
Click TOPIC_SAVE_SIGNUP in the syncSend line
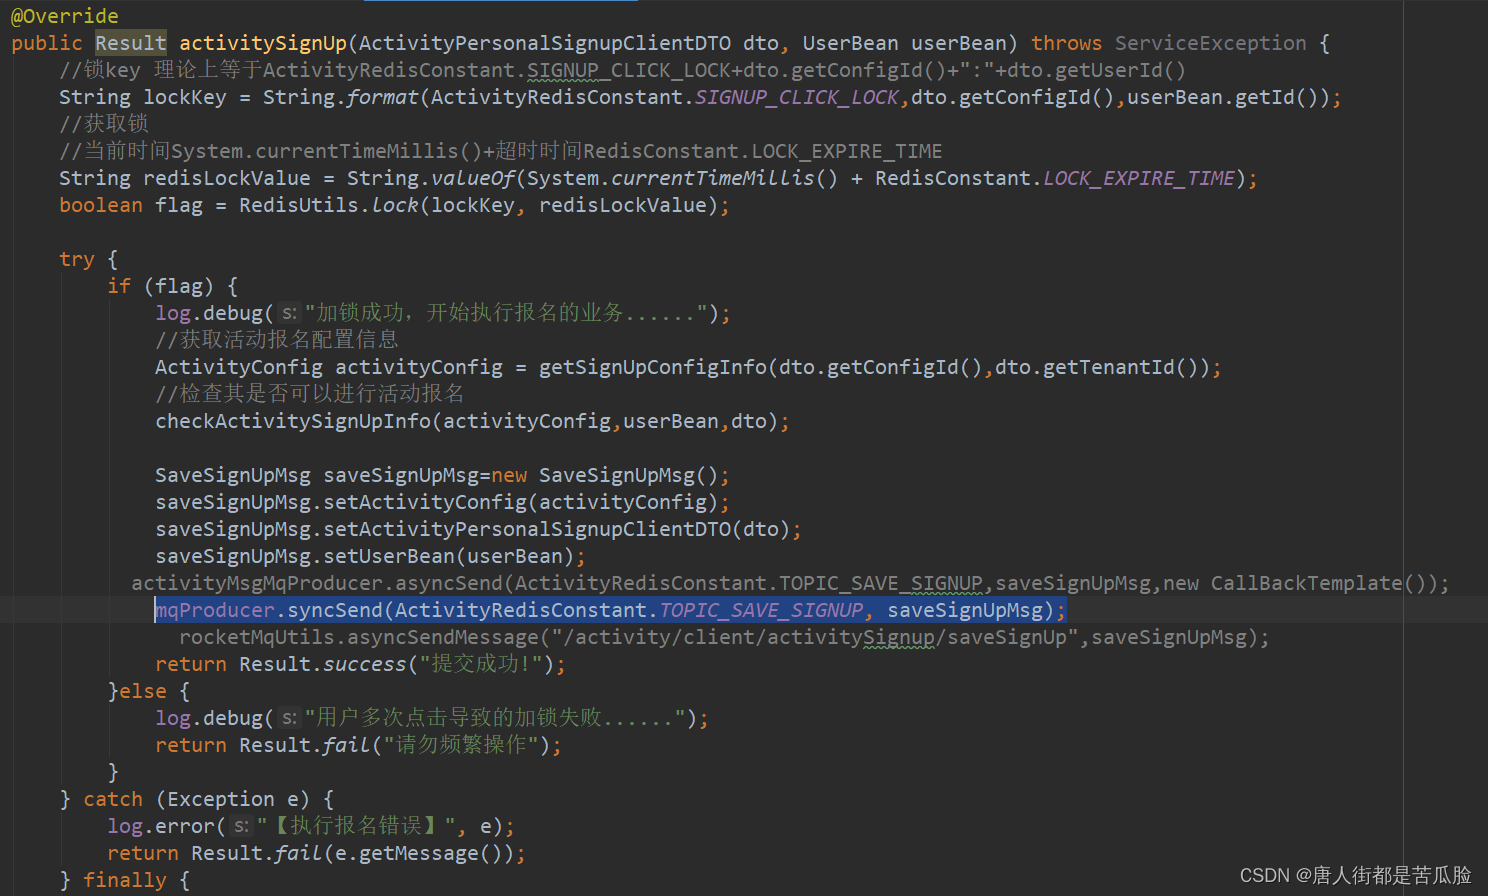pos(761,610)
